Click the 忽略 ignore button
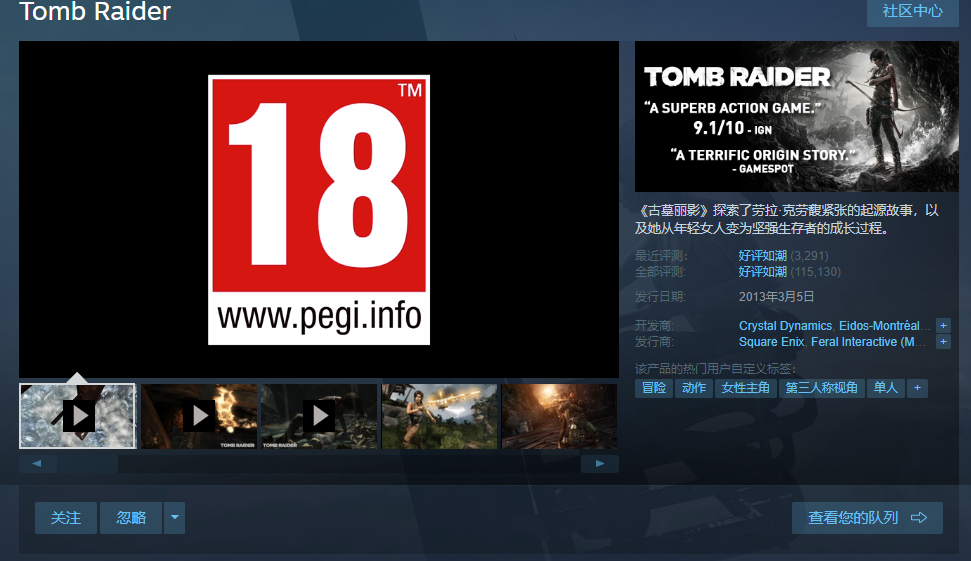Screen dimensions: 971x561 131,518
